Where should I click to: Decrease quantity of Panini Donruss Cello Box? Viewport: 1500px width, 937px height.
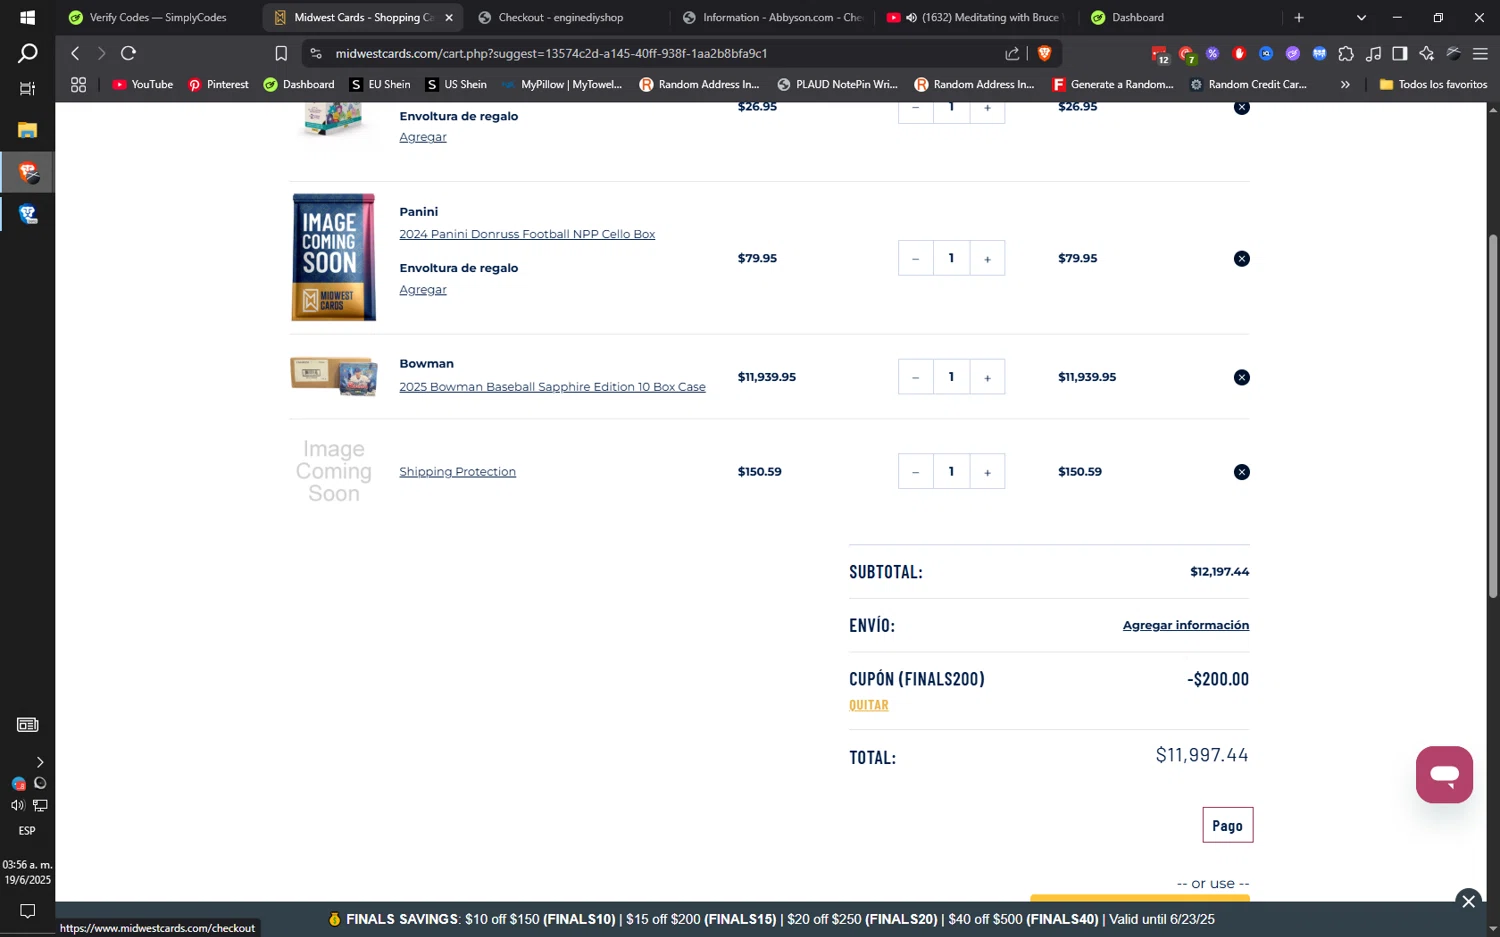click(x=915, y=259)
